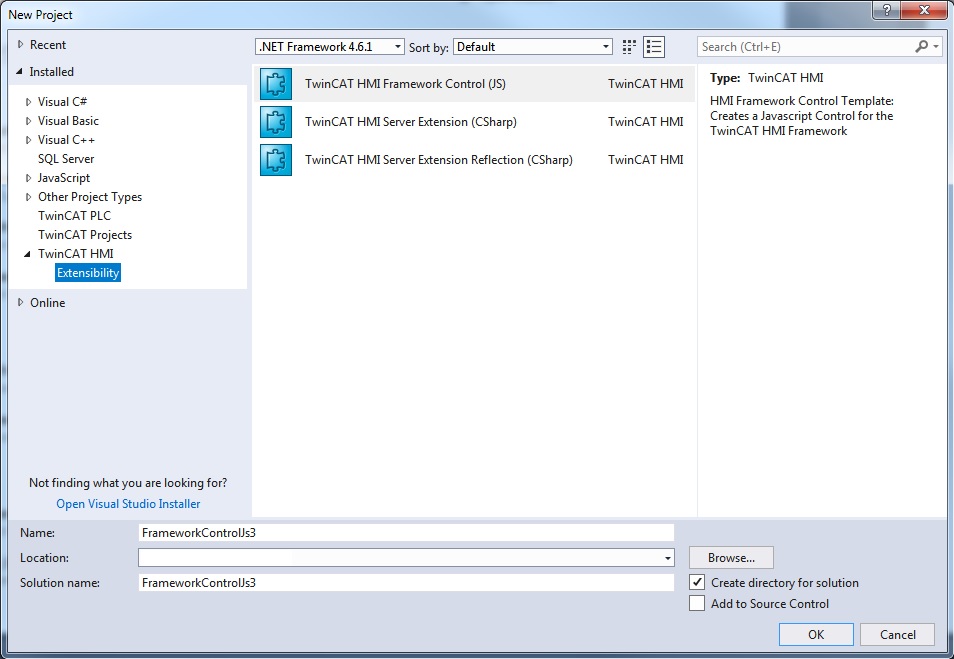Expand the Visual C# tree node
The image size is (954, 659).
click(x=28, y=102)
